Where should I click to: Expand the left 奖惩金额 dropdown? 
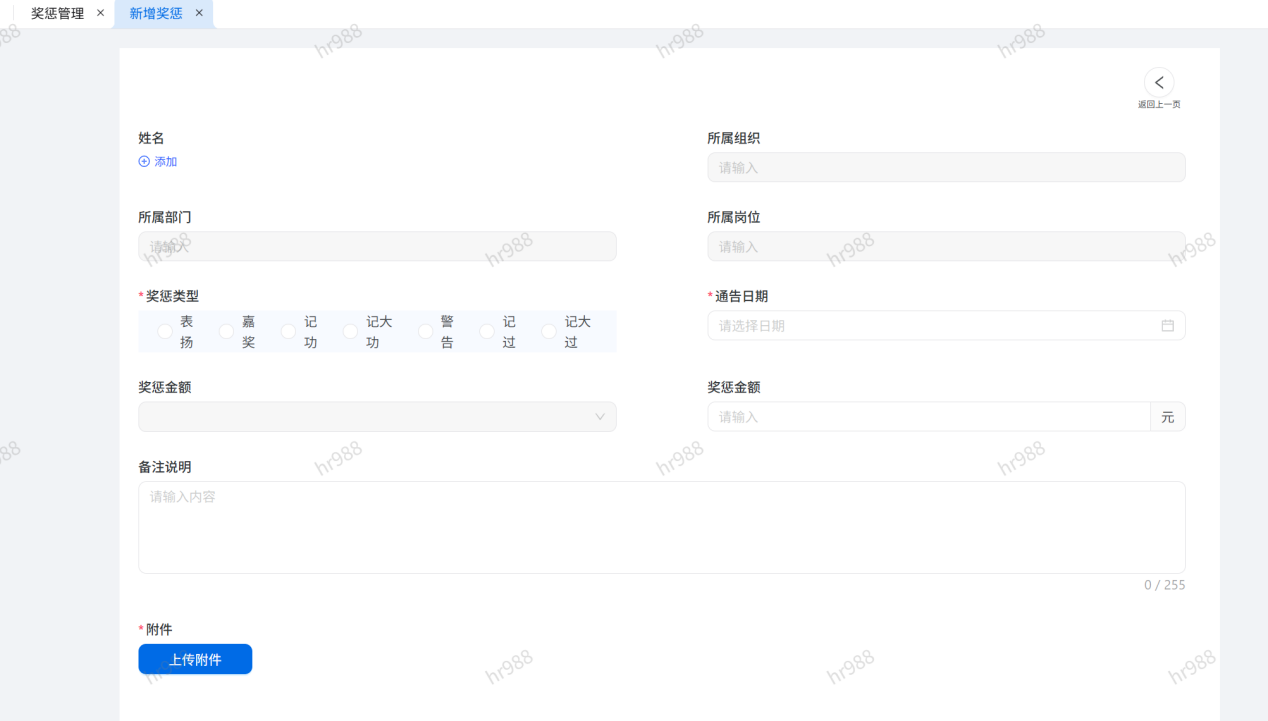click(x=377, y=417)
